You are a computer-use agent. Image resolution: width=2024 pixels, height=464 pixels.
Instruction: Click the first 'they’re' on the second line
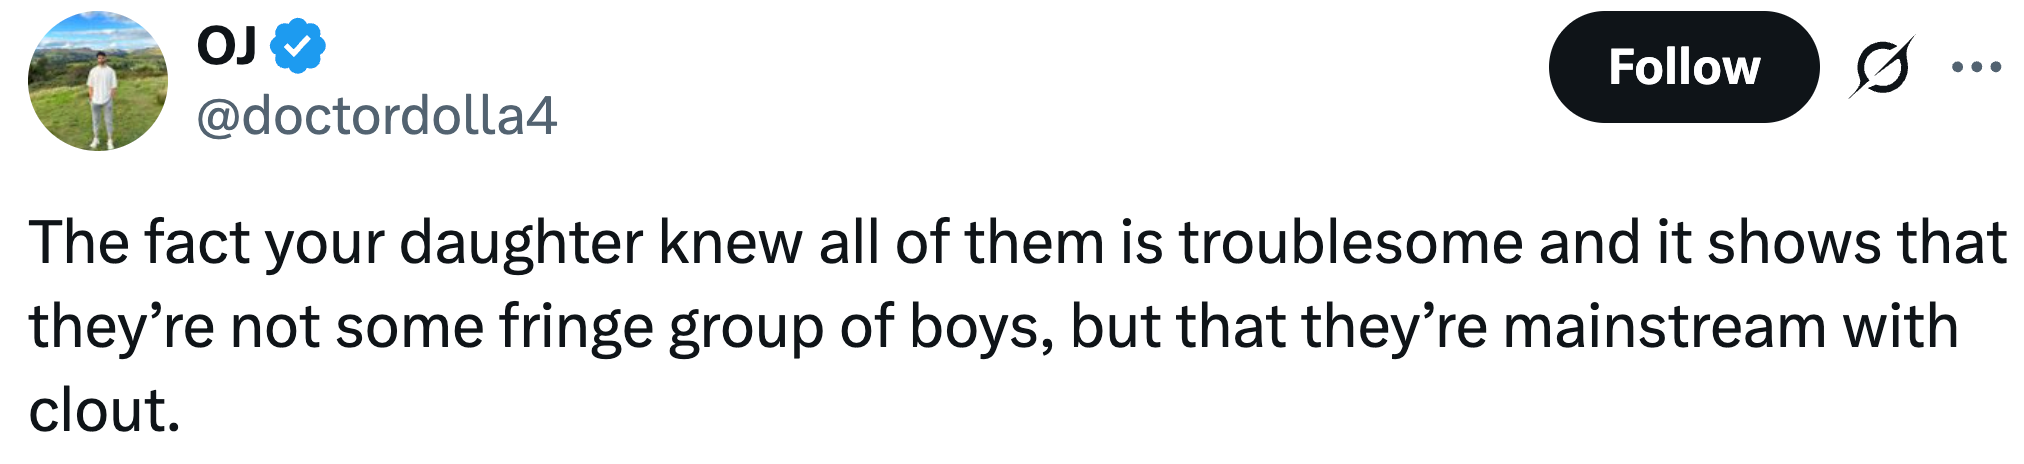(x=121, y=327)
